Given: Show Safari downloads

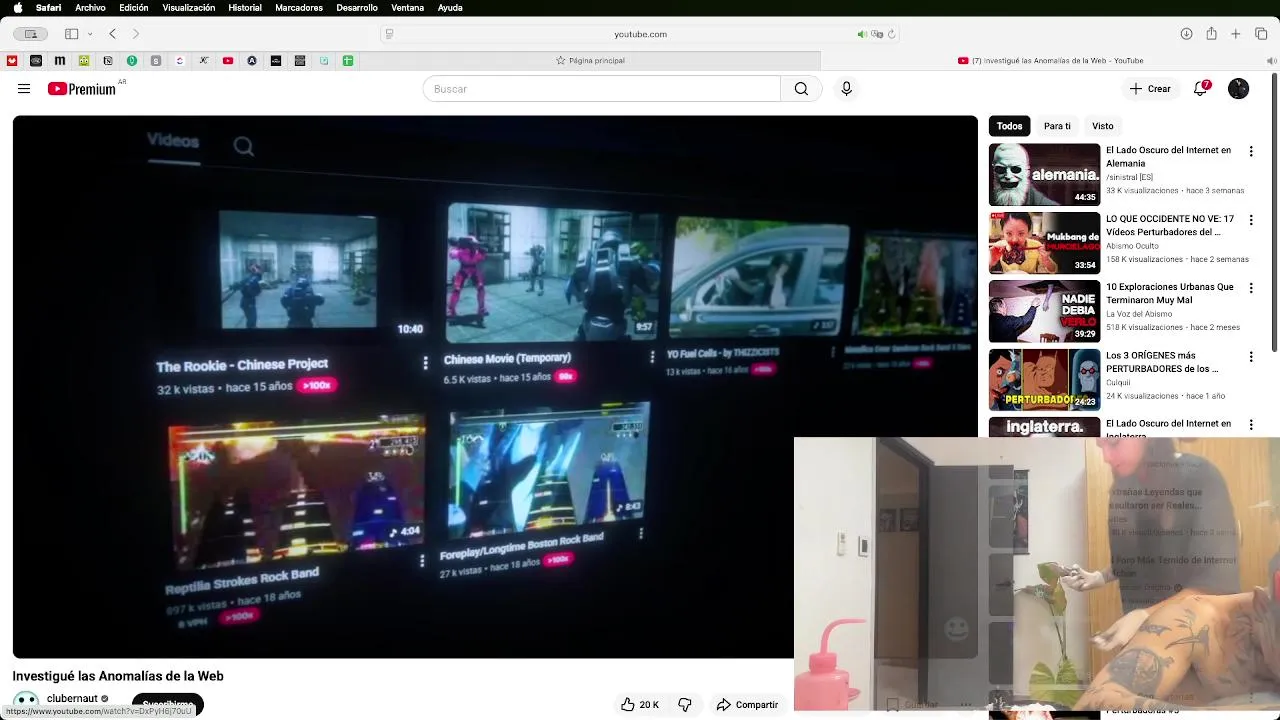Looking at the screenshot, I should point(1186,34).
